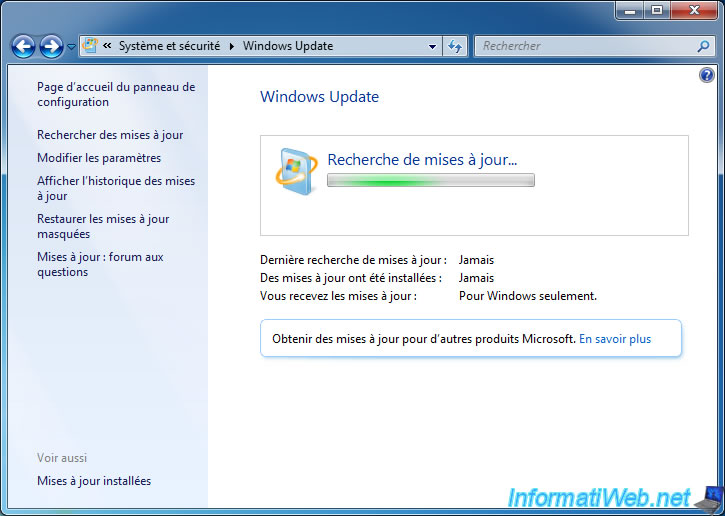Click the Forward navigation arrow button

pos(51,46)
